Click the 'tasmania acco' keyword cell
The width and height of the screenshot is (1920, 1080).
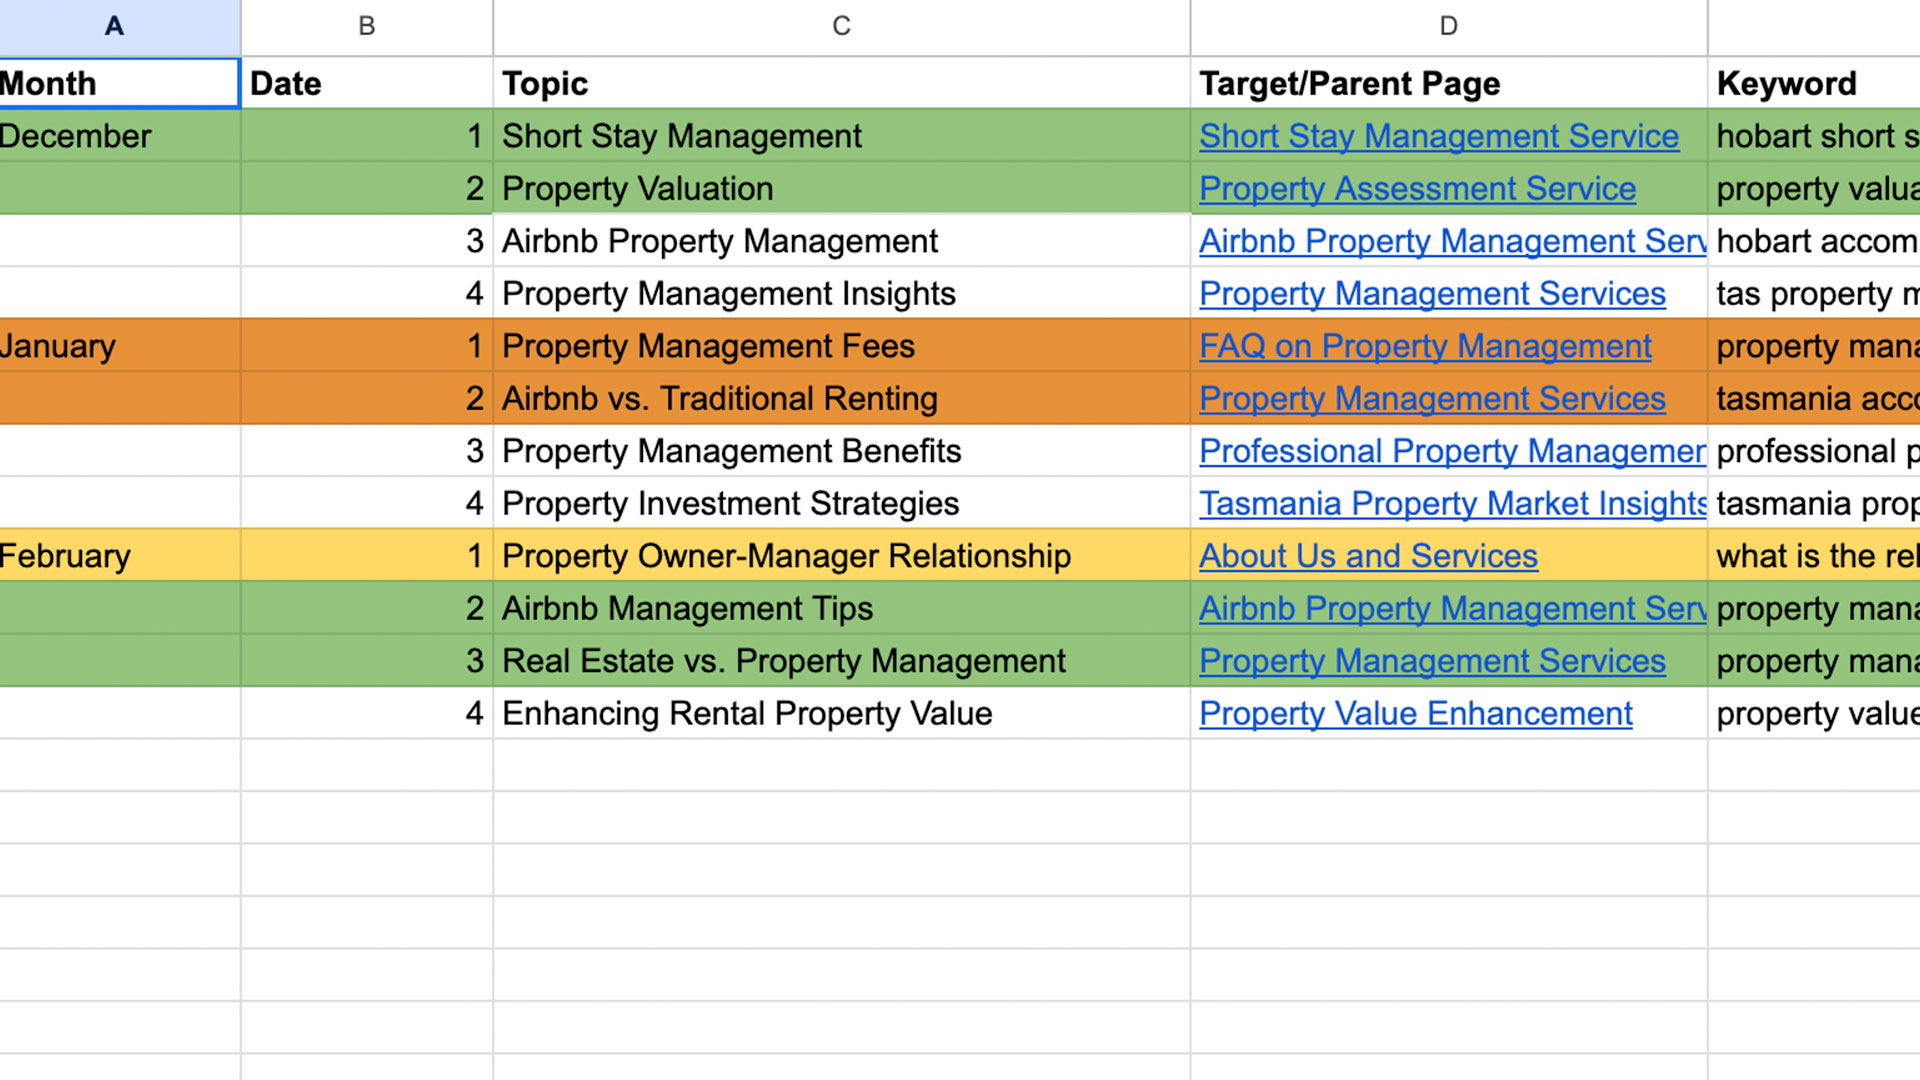click(1814, 399)
